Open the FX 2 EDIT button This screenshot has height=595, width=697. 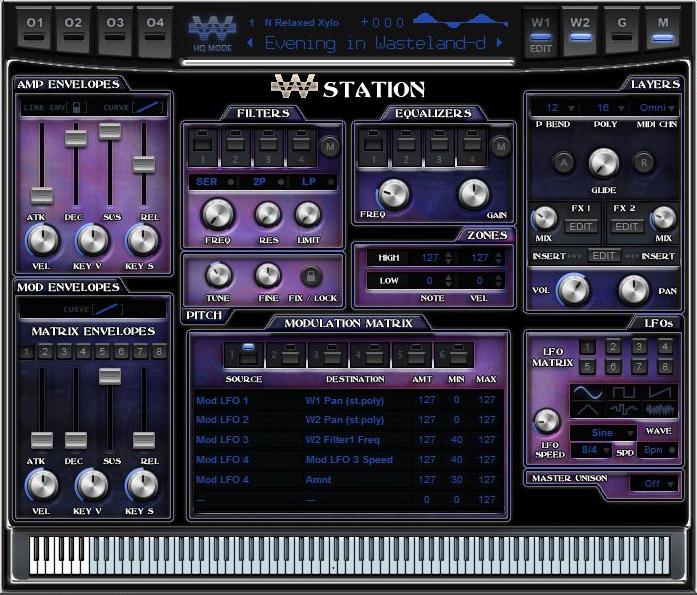[627, 227]
